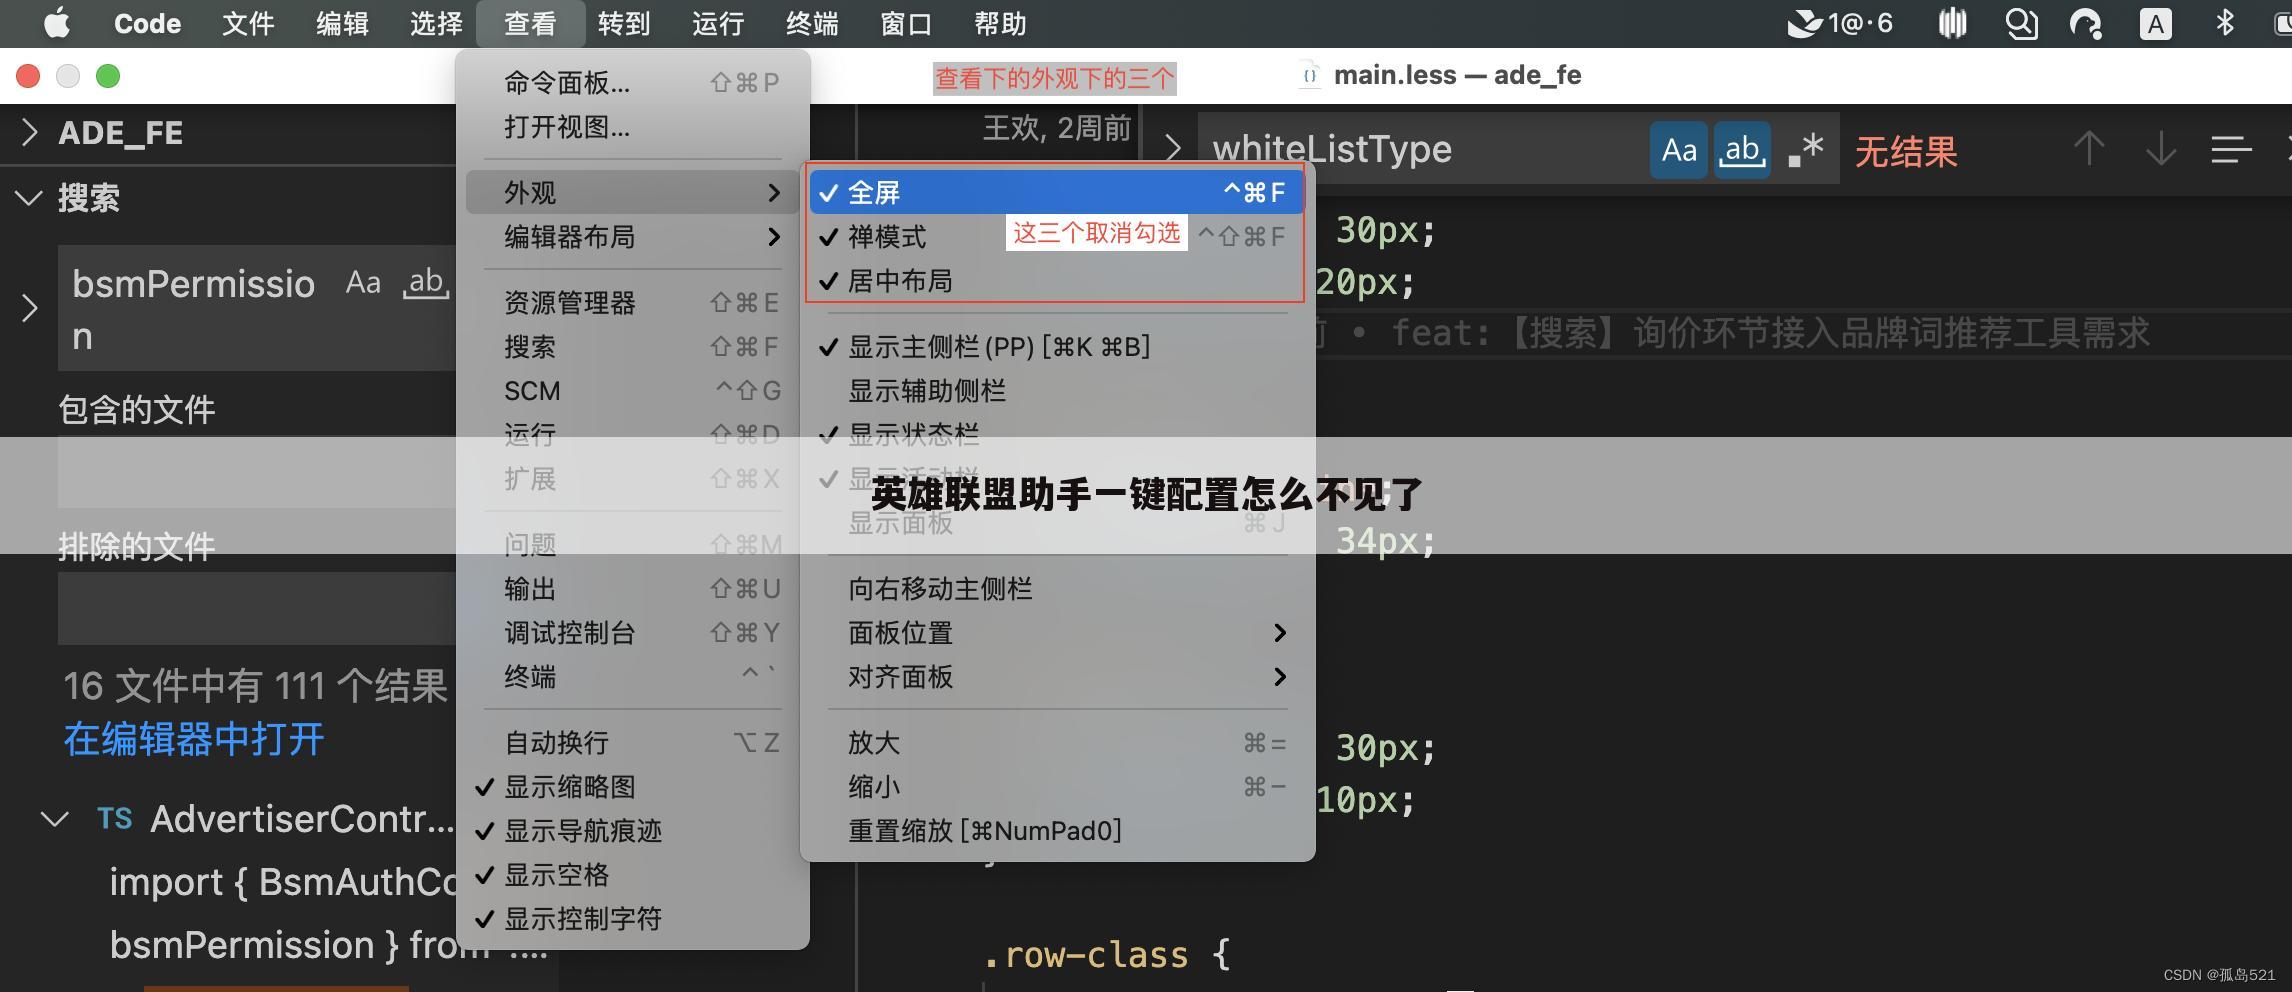Open the Apple menu
This screenshot has height=992, width=2292.
tap(57, 23)
